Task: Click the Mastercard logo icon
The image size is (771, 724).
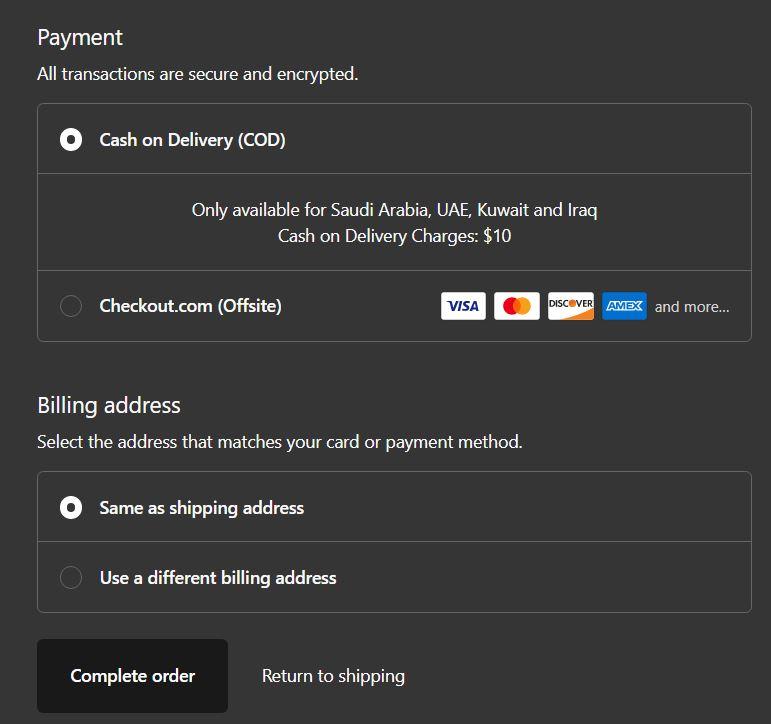Action: tap(517, 306)
